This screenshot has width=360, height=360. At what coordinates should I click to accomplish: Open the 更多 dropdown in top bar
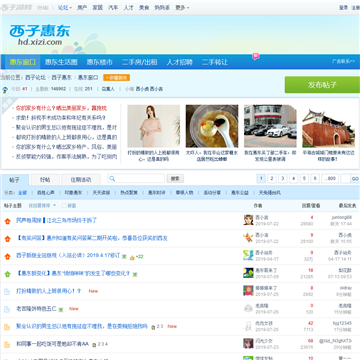coord(182,7)
